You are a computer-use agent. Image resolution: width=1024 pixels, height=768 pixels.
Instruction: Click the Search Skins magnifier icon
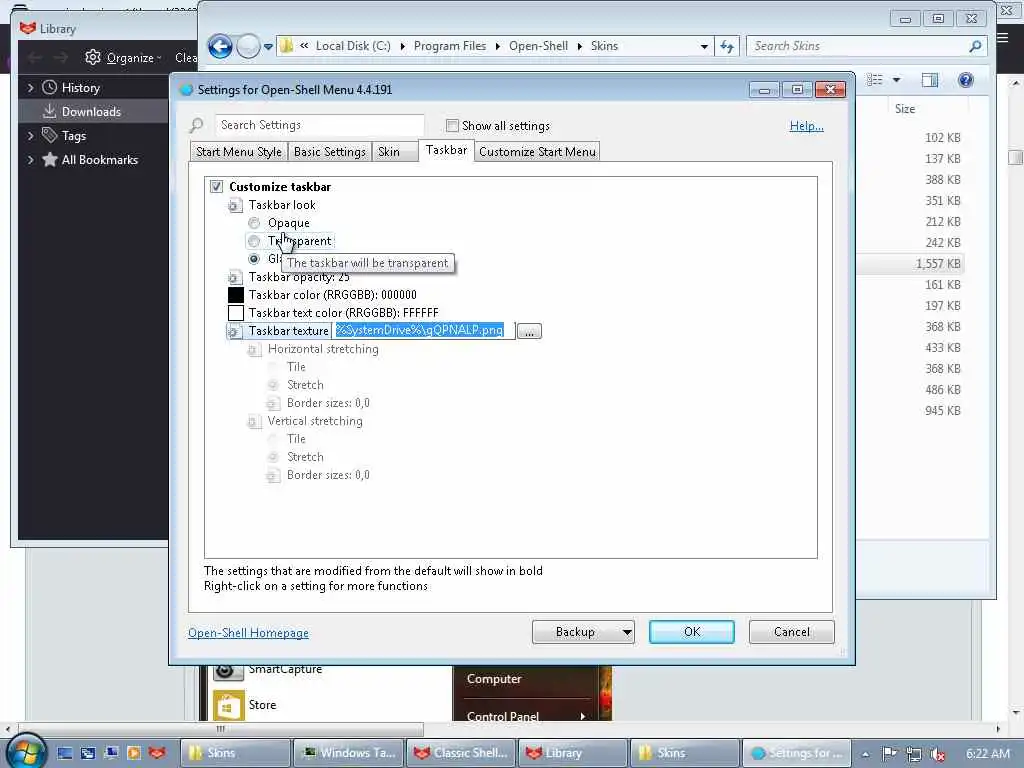click(x=975, y=46)
